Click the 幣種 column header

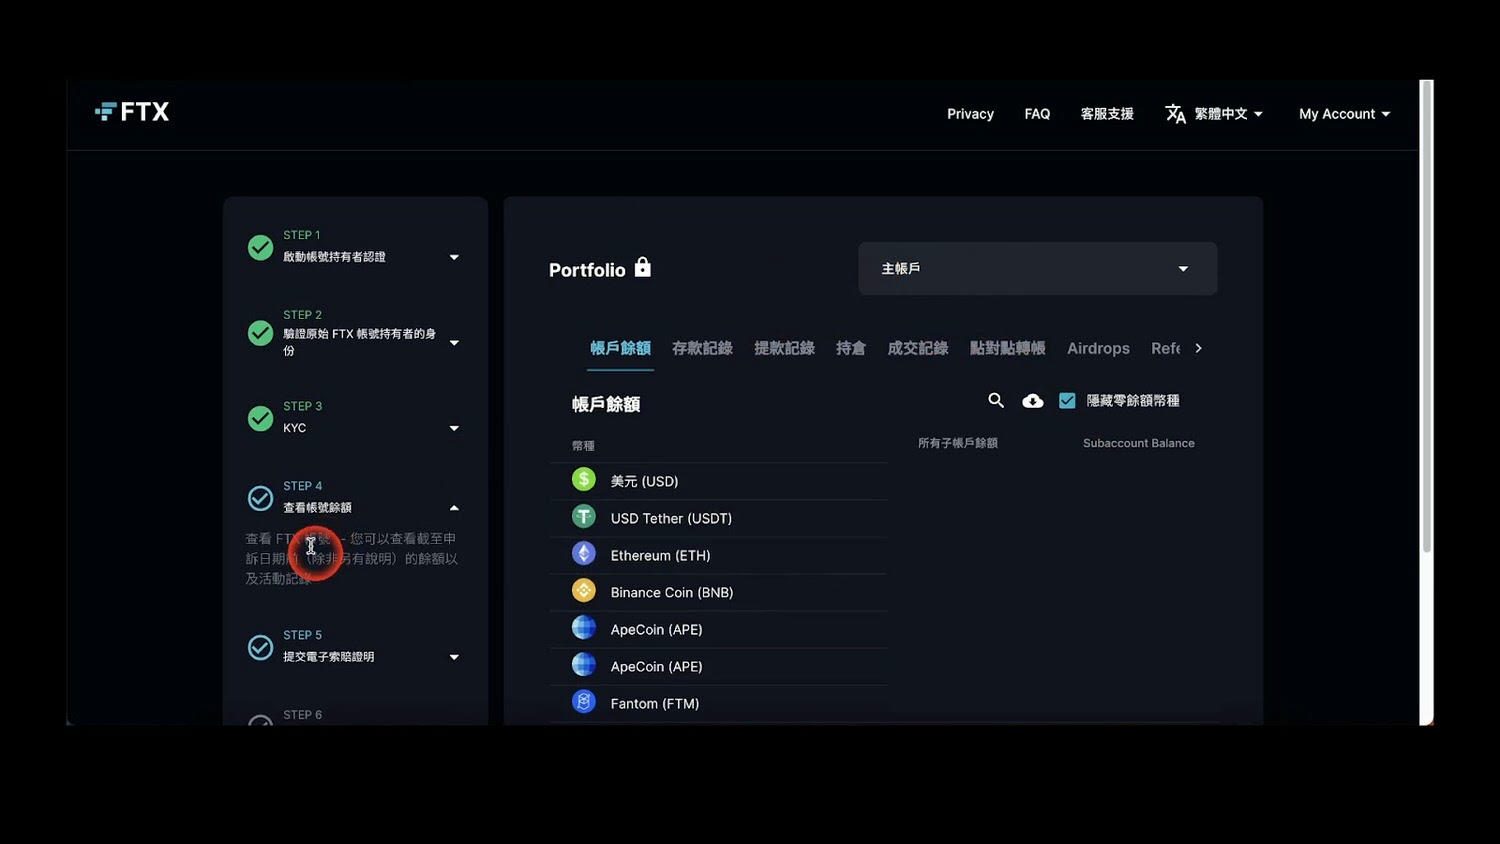[583, 445]
